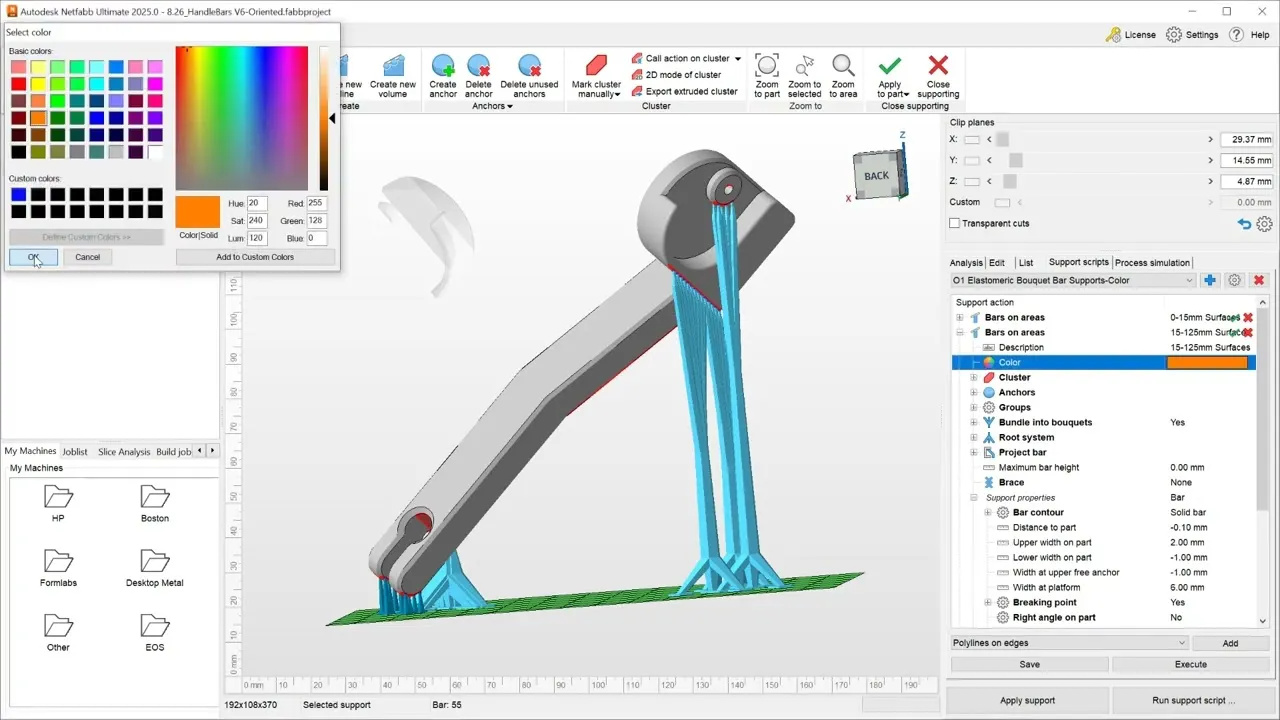This screenshot has height=720, width=1280.
Task: Enable the Transparent cuts checkbox
Action: [x=955, y=224]
